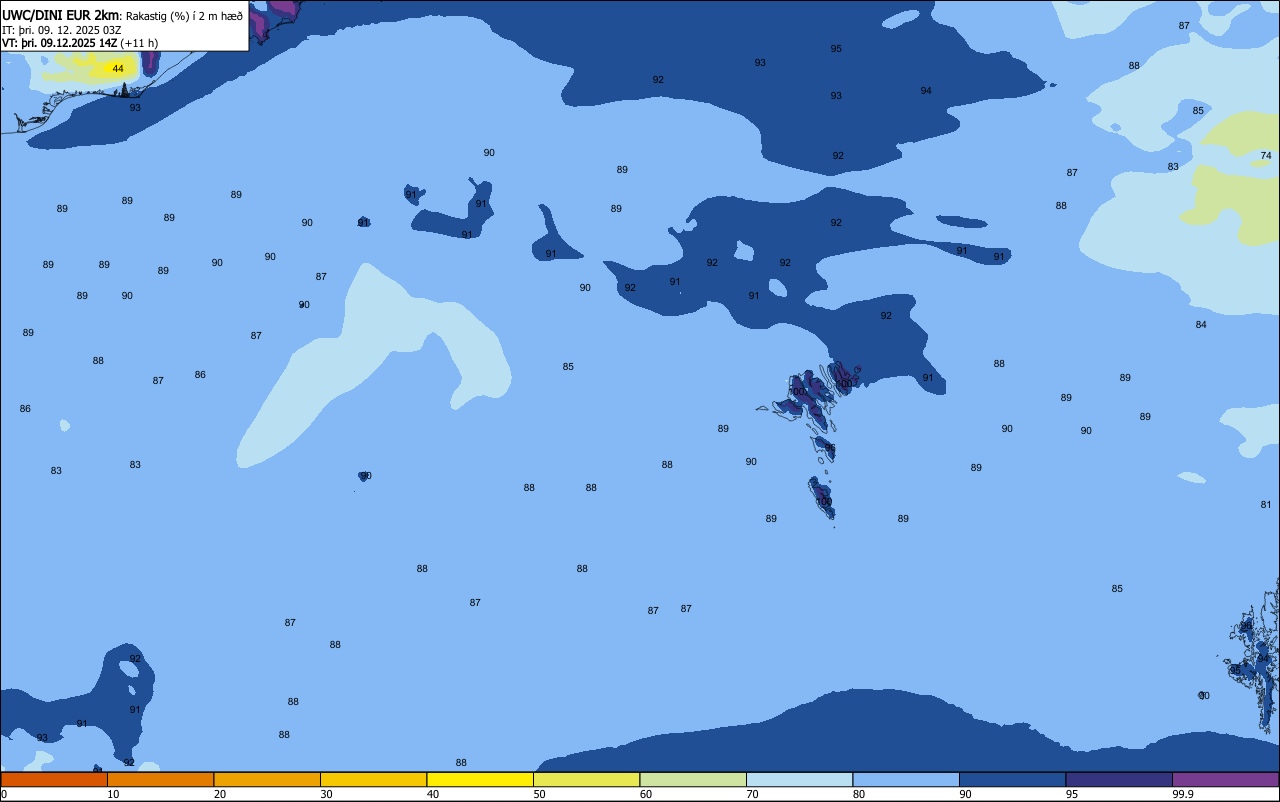This screenshot has height=802, width=1280.
Task: Click the legend tick label "30"
Action: pos(326,794)
